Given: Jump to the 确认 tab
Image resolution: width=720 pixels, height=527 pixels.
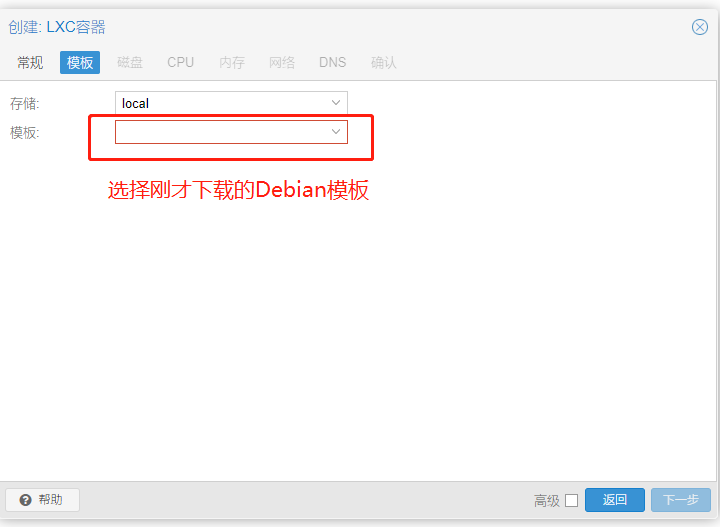Looking at the screenshot, I should (384, 62).
